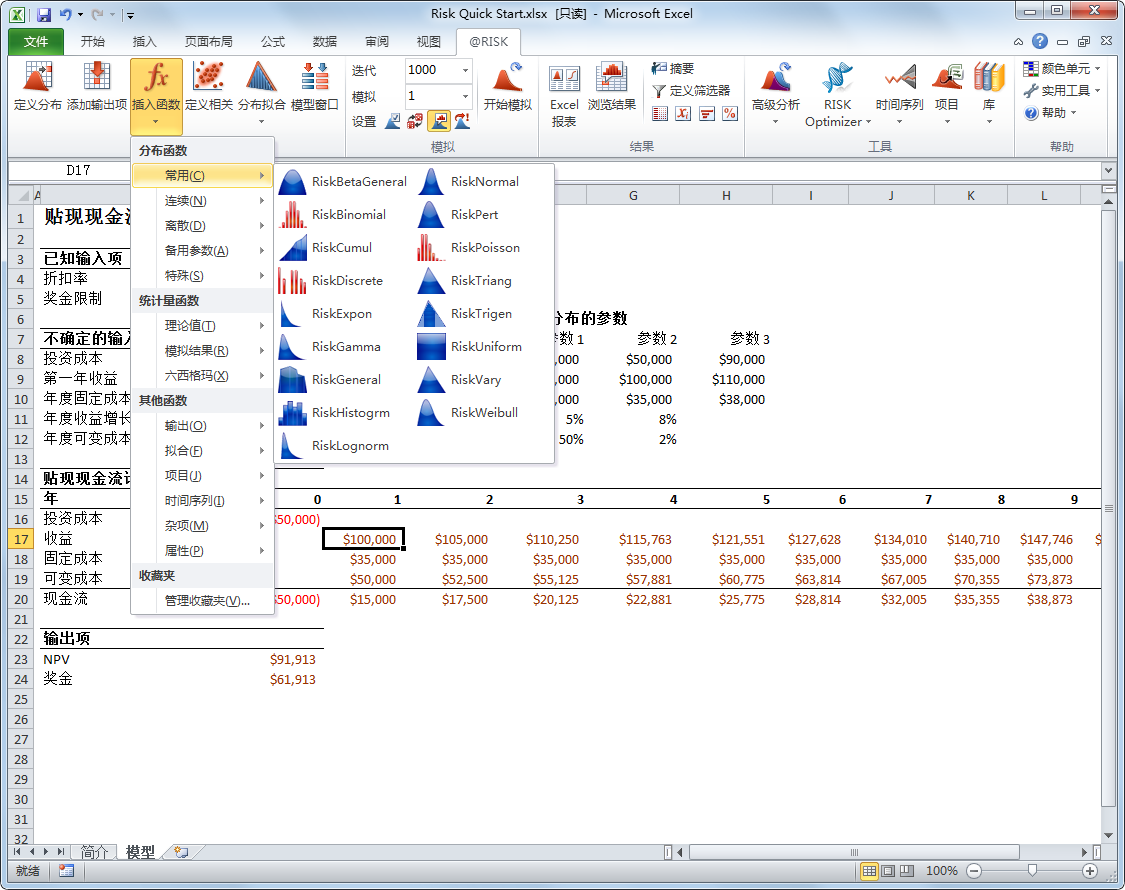Open 输出(O) submenu

[x=202, y=426]
